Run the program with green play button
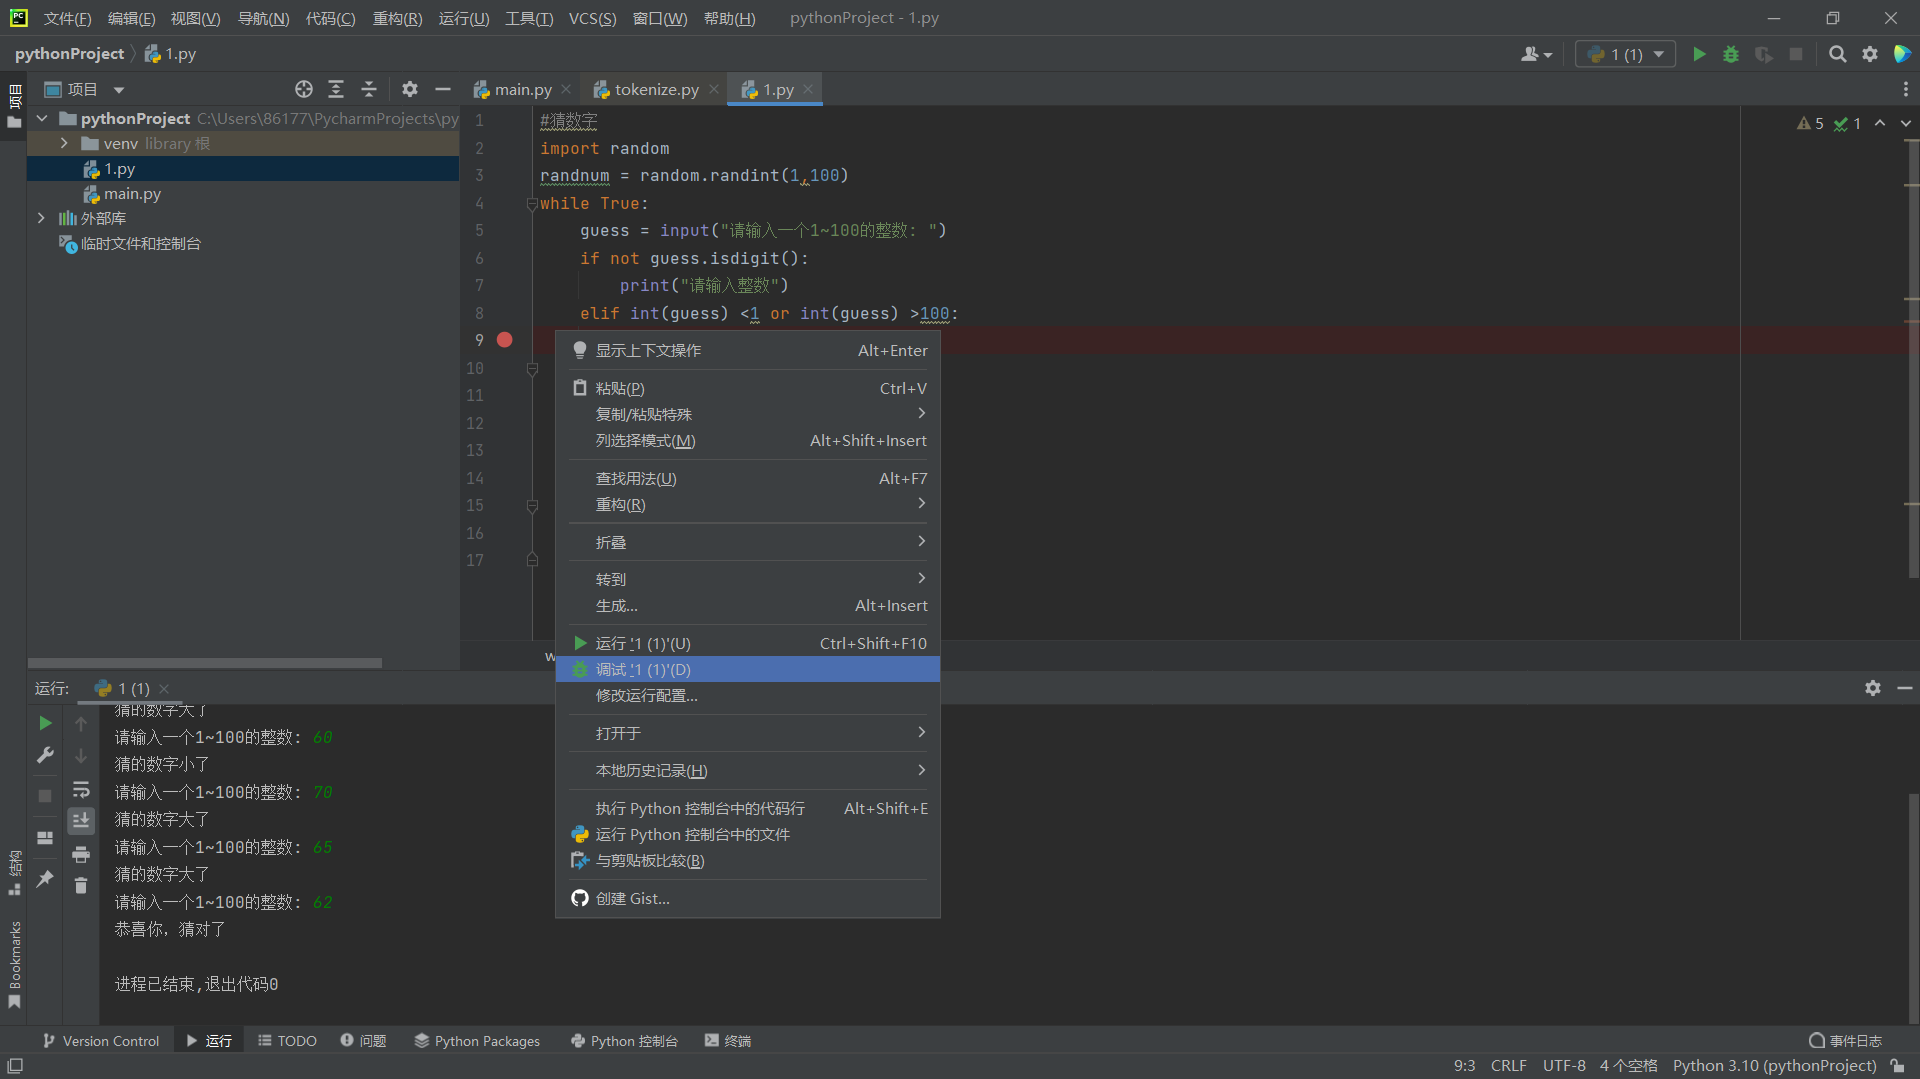The width and height of the screenshot is (1920, 1079). (1699, 54)
